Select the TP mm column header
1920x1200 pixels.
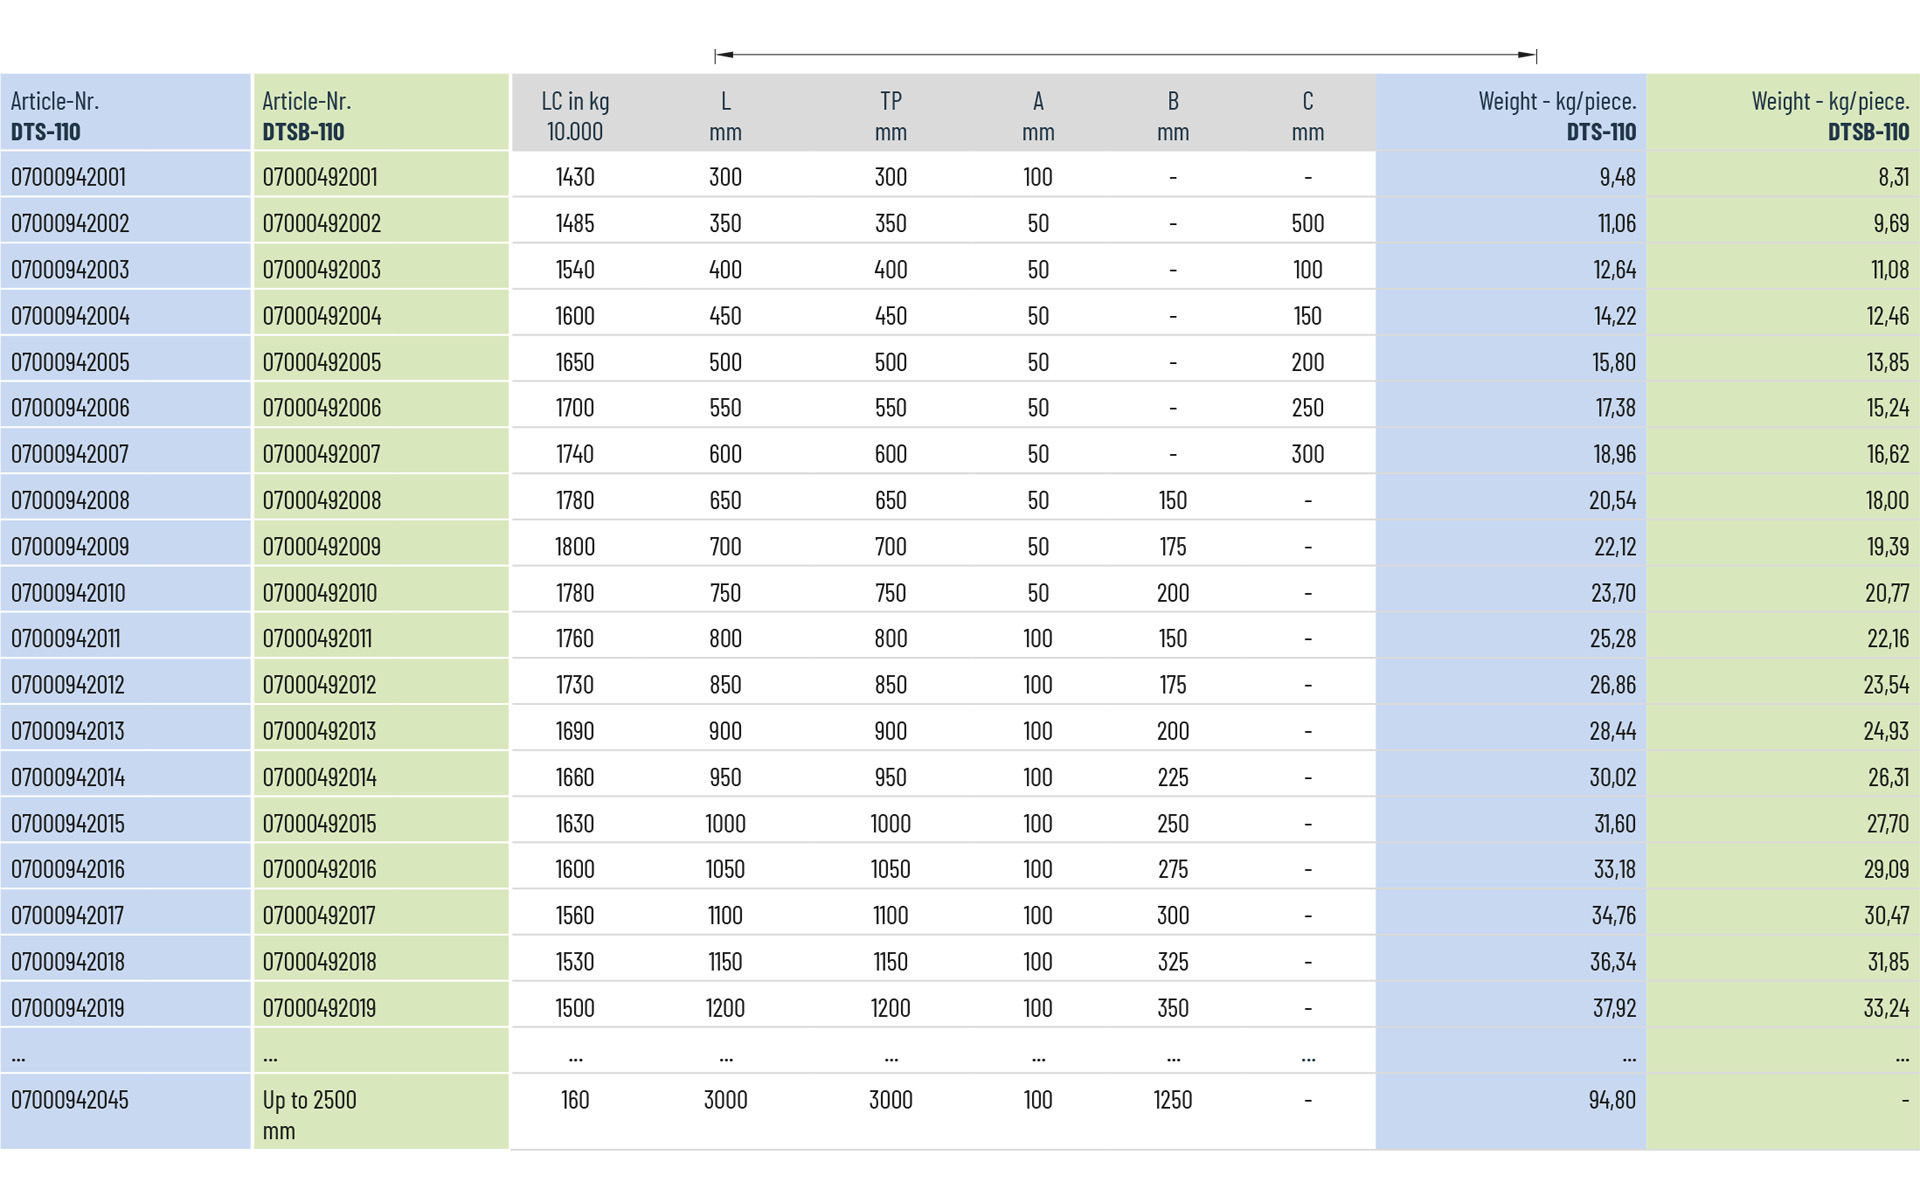[x=890, y=115]
